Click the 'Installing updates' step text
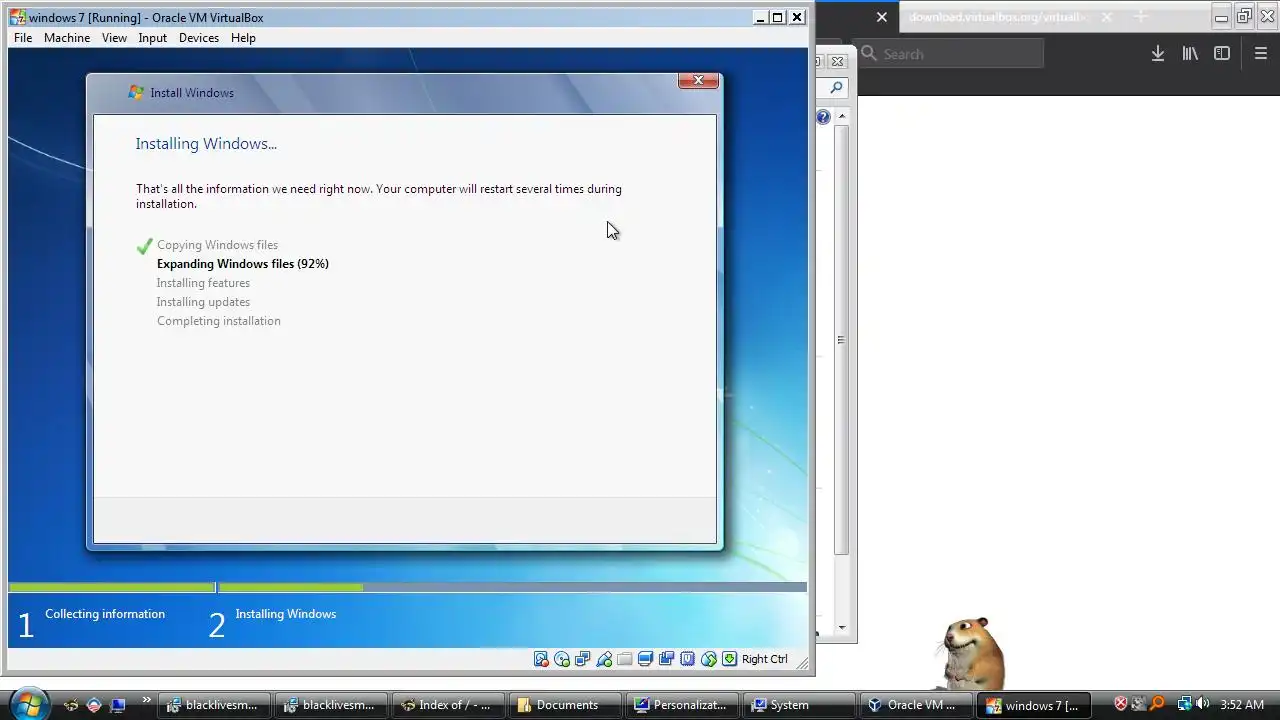This screenshot has height=720, width=1280. click(203, 302)
